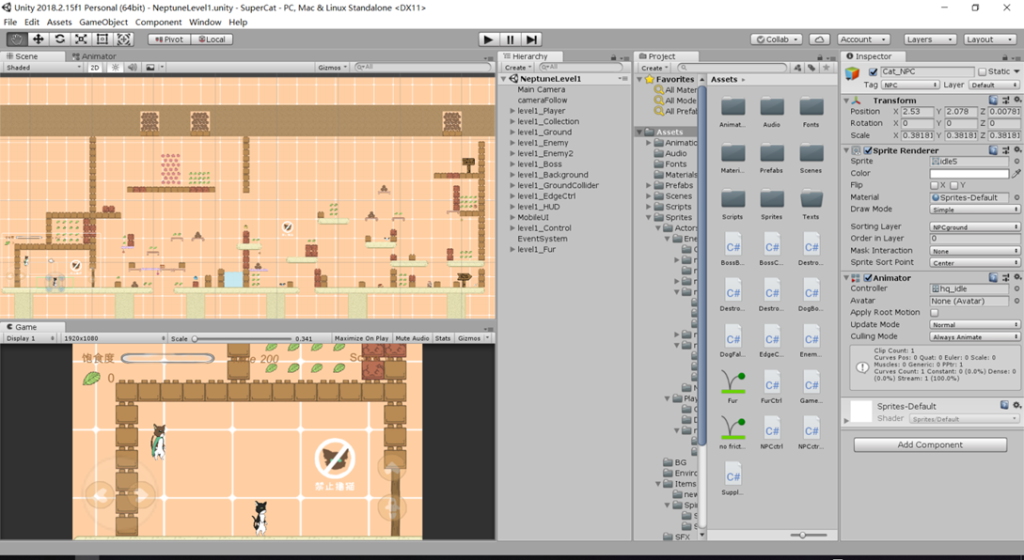Click the Add Component button
The height and width of the screenshot is (560, 1024).
[x=930, y=445]
